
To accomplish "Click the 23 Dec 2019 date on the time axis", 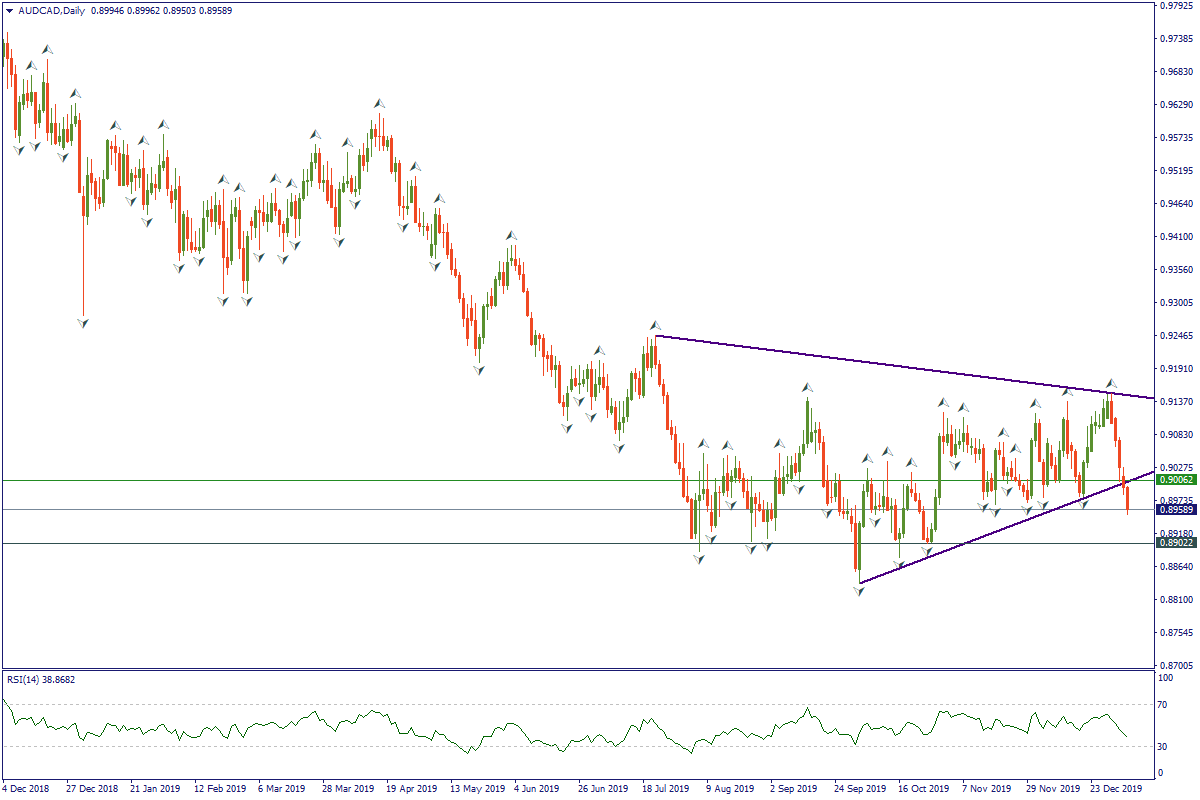I will tap(1116, 788).
